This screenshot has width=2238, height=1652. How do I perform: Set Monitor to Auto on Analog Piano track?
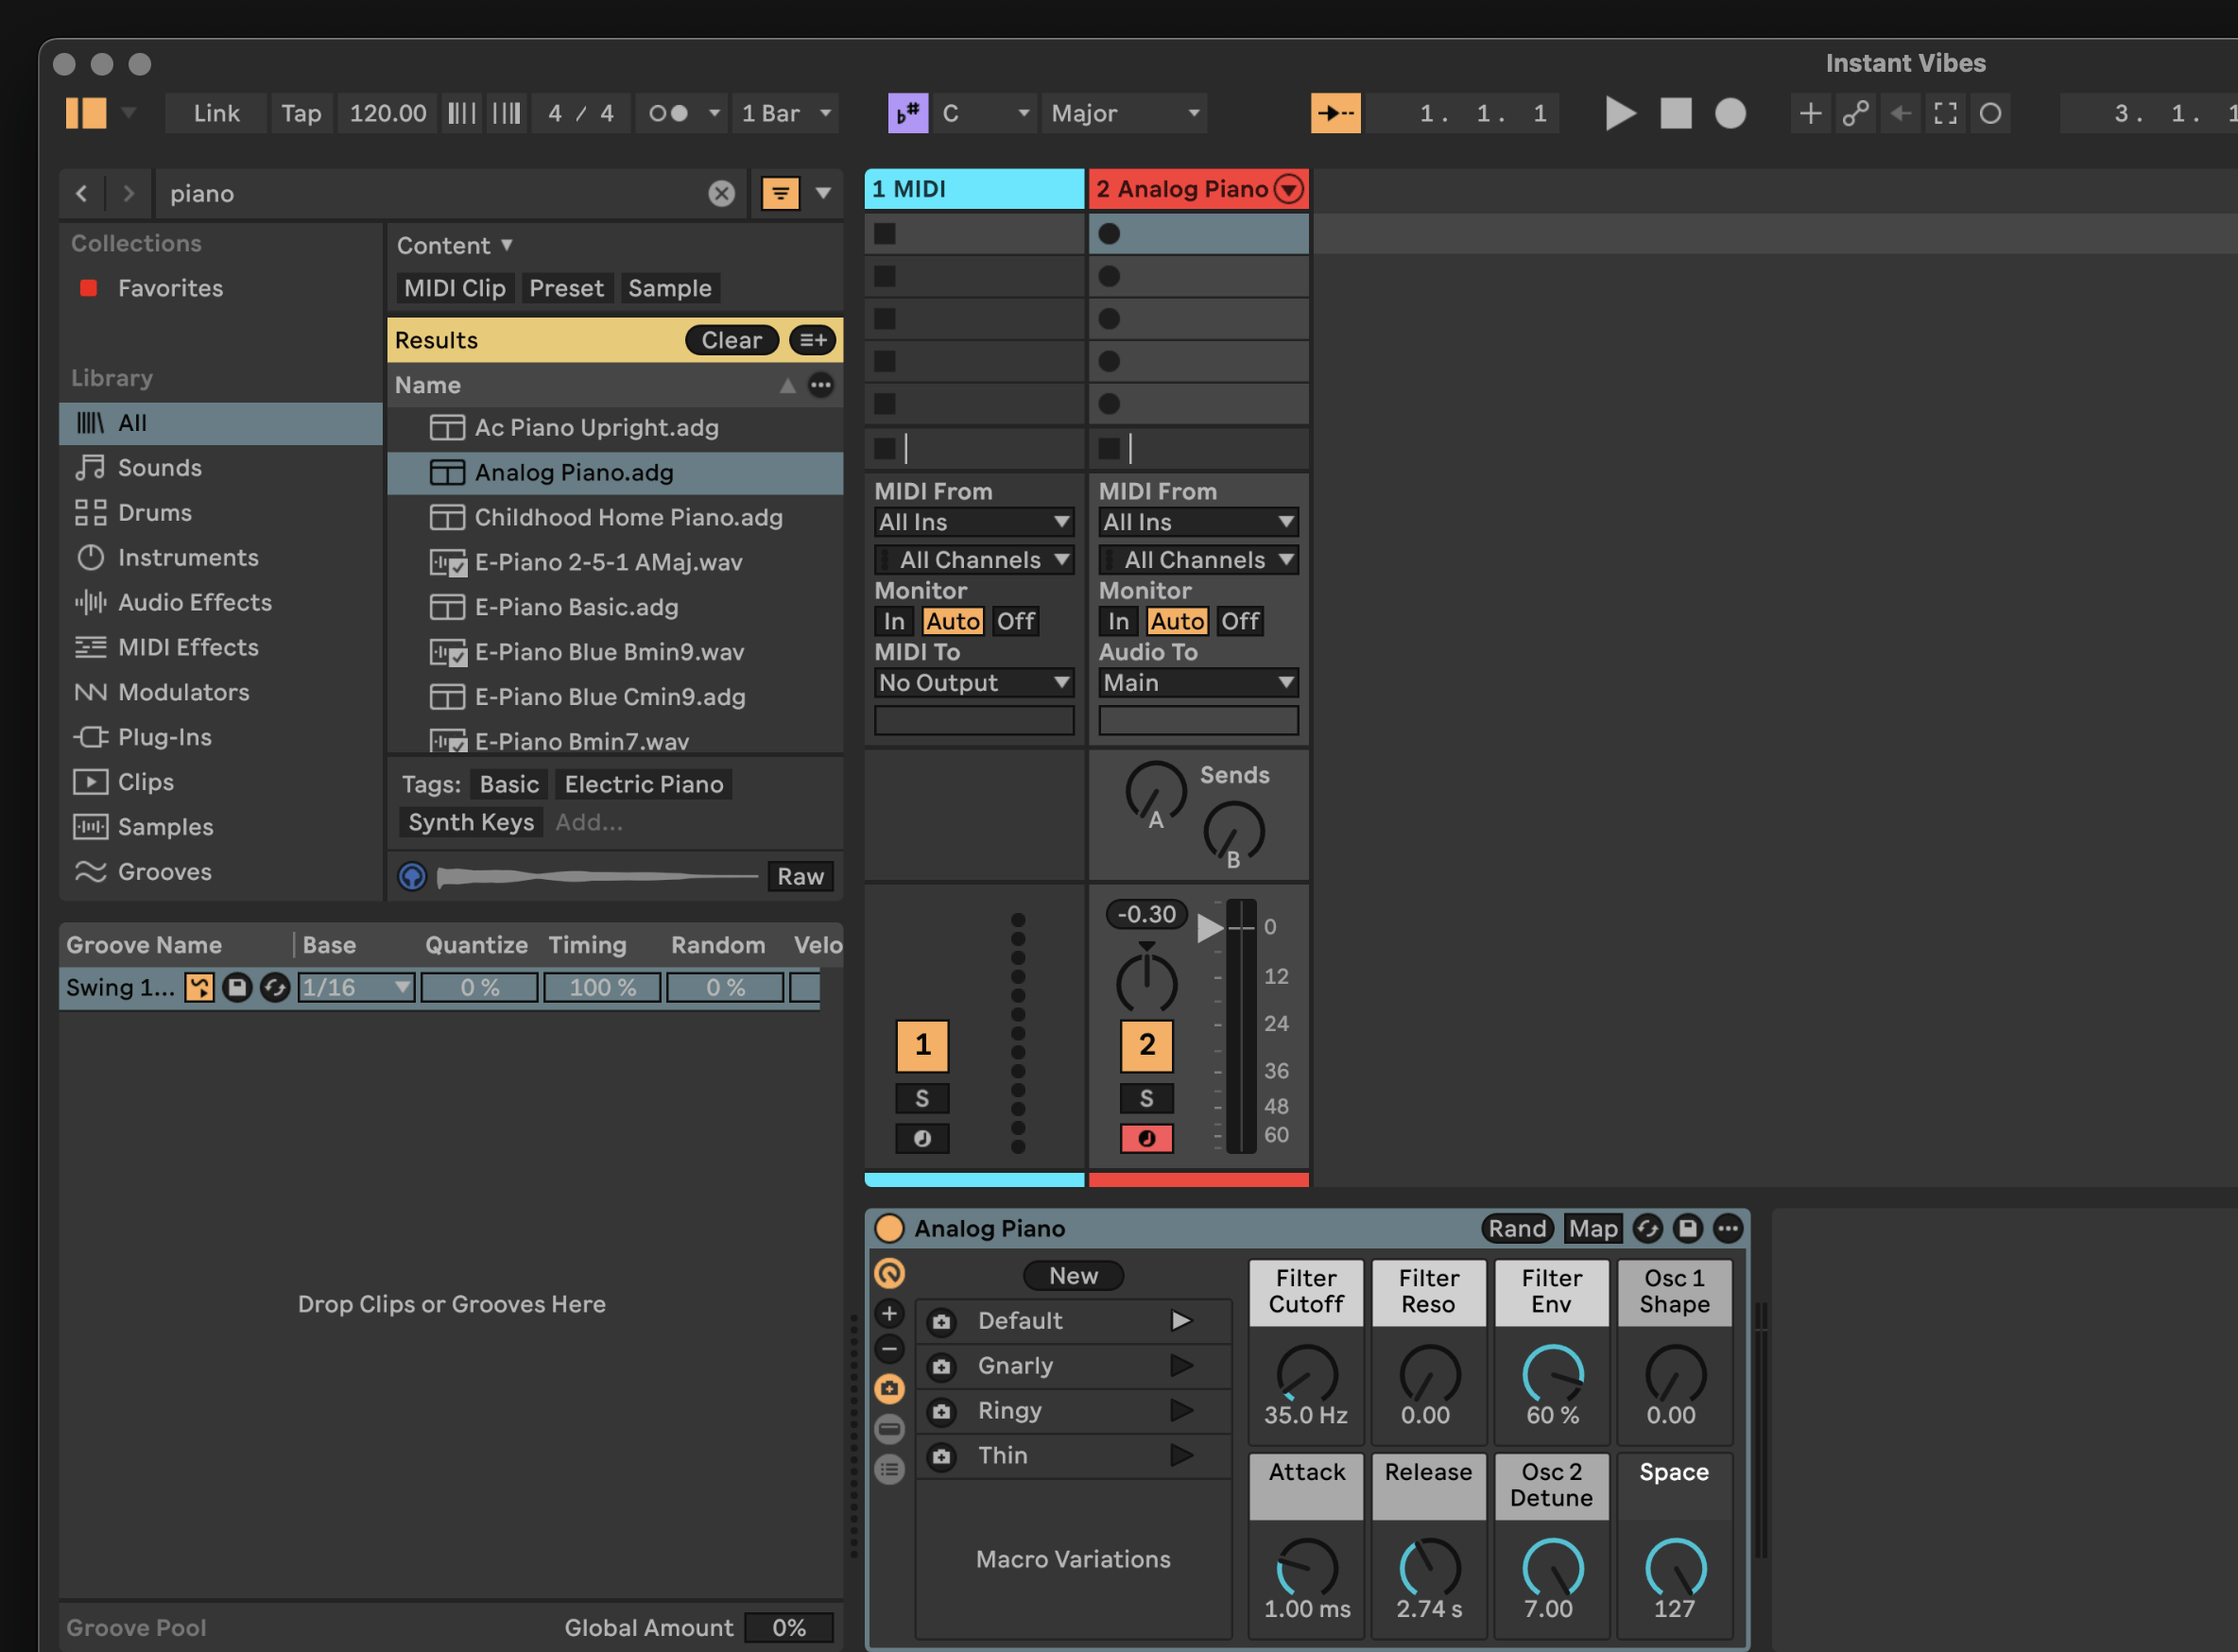coord(1177,621)
